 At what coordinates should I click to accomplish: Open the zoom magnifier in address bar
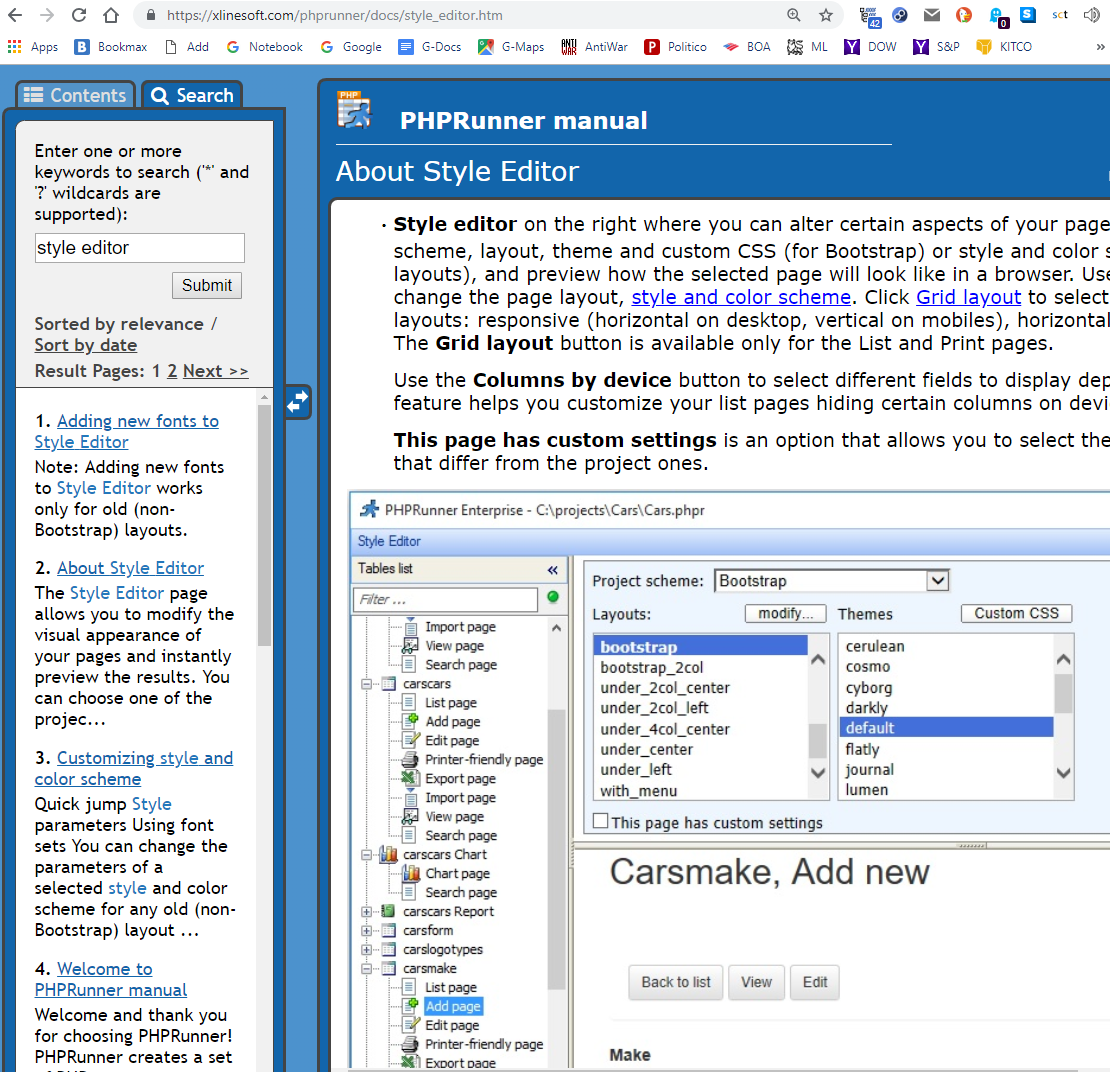[794, 15]
